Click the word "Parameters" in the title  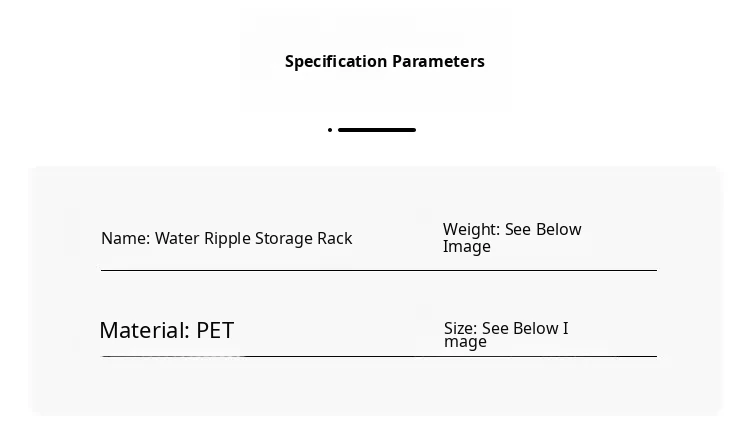tap(438, 62)
